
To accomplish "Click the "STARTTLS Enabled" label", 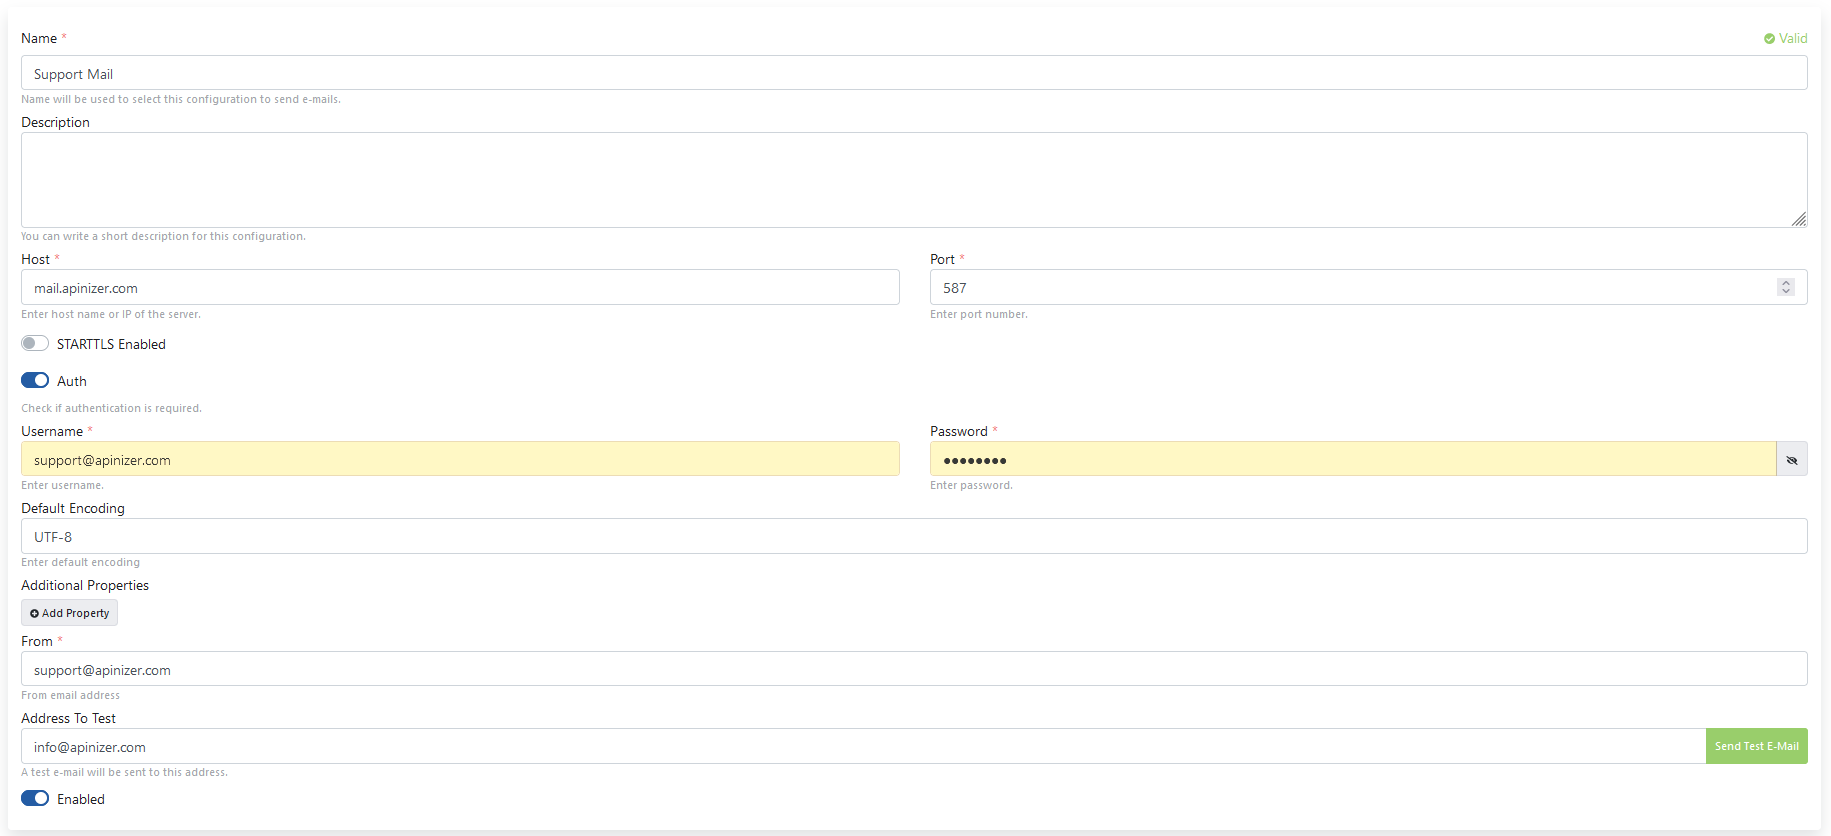I will [111, 344].
